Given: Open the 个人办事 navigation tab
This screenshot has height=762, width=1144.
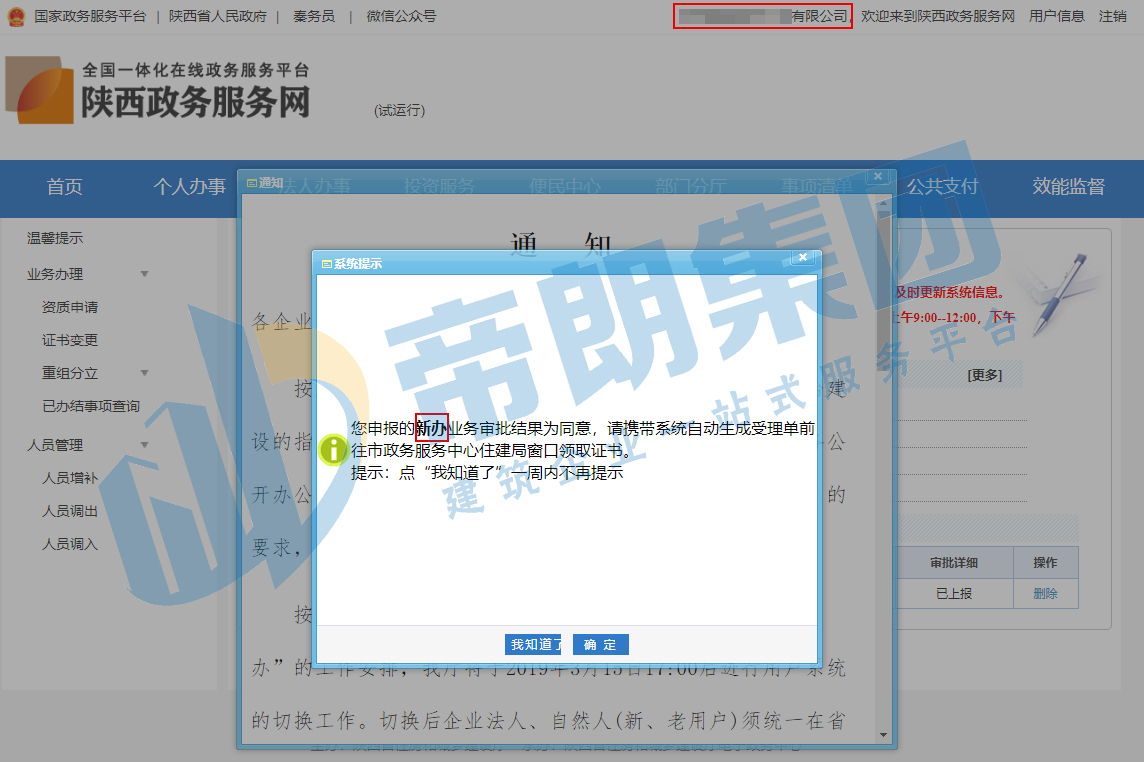Looking at the screenshot, I should tap(190, 187).
